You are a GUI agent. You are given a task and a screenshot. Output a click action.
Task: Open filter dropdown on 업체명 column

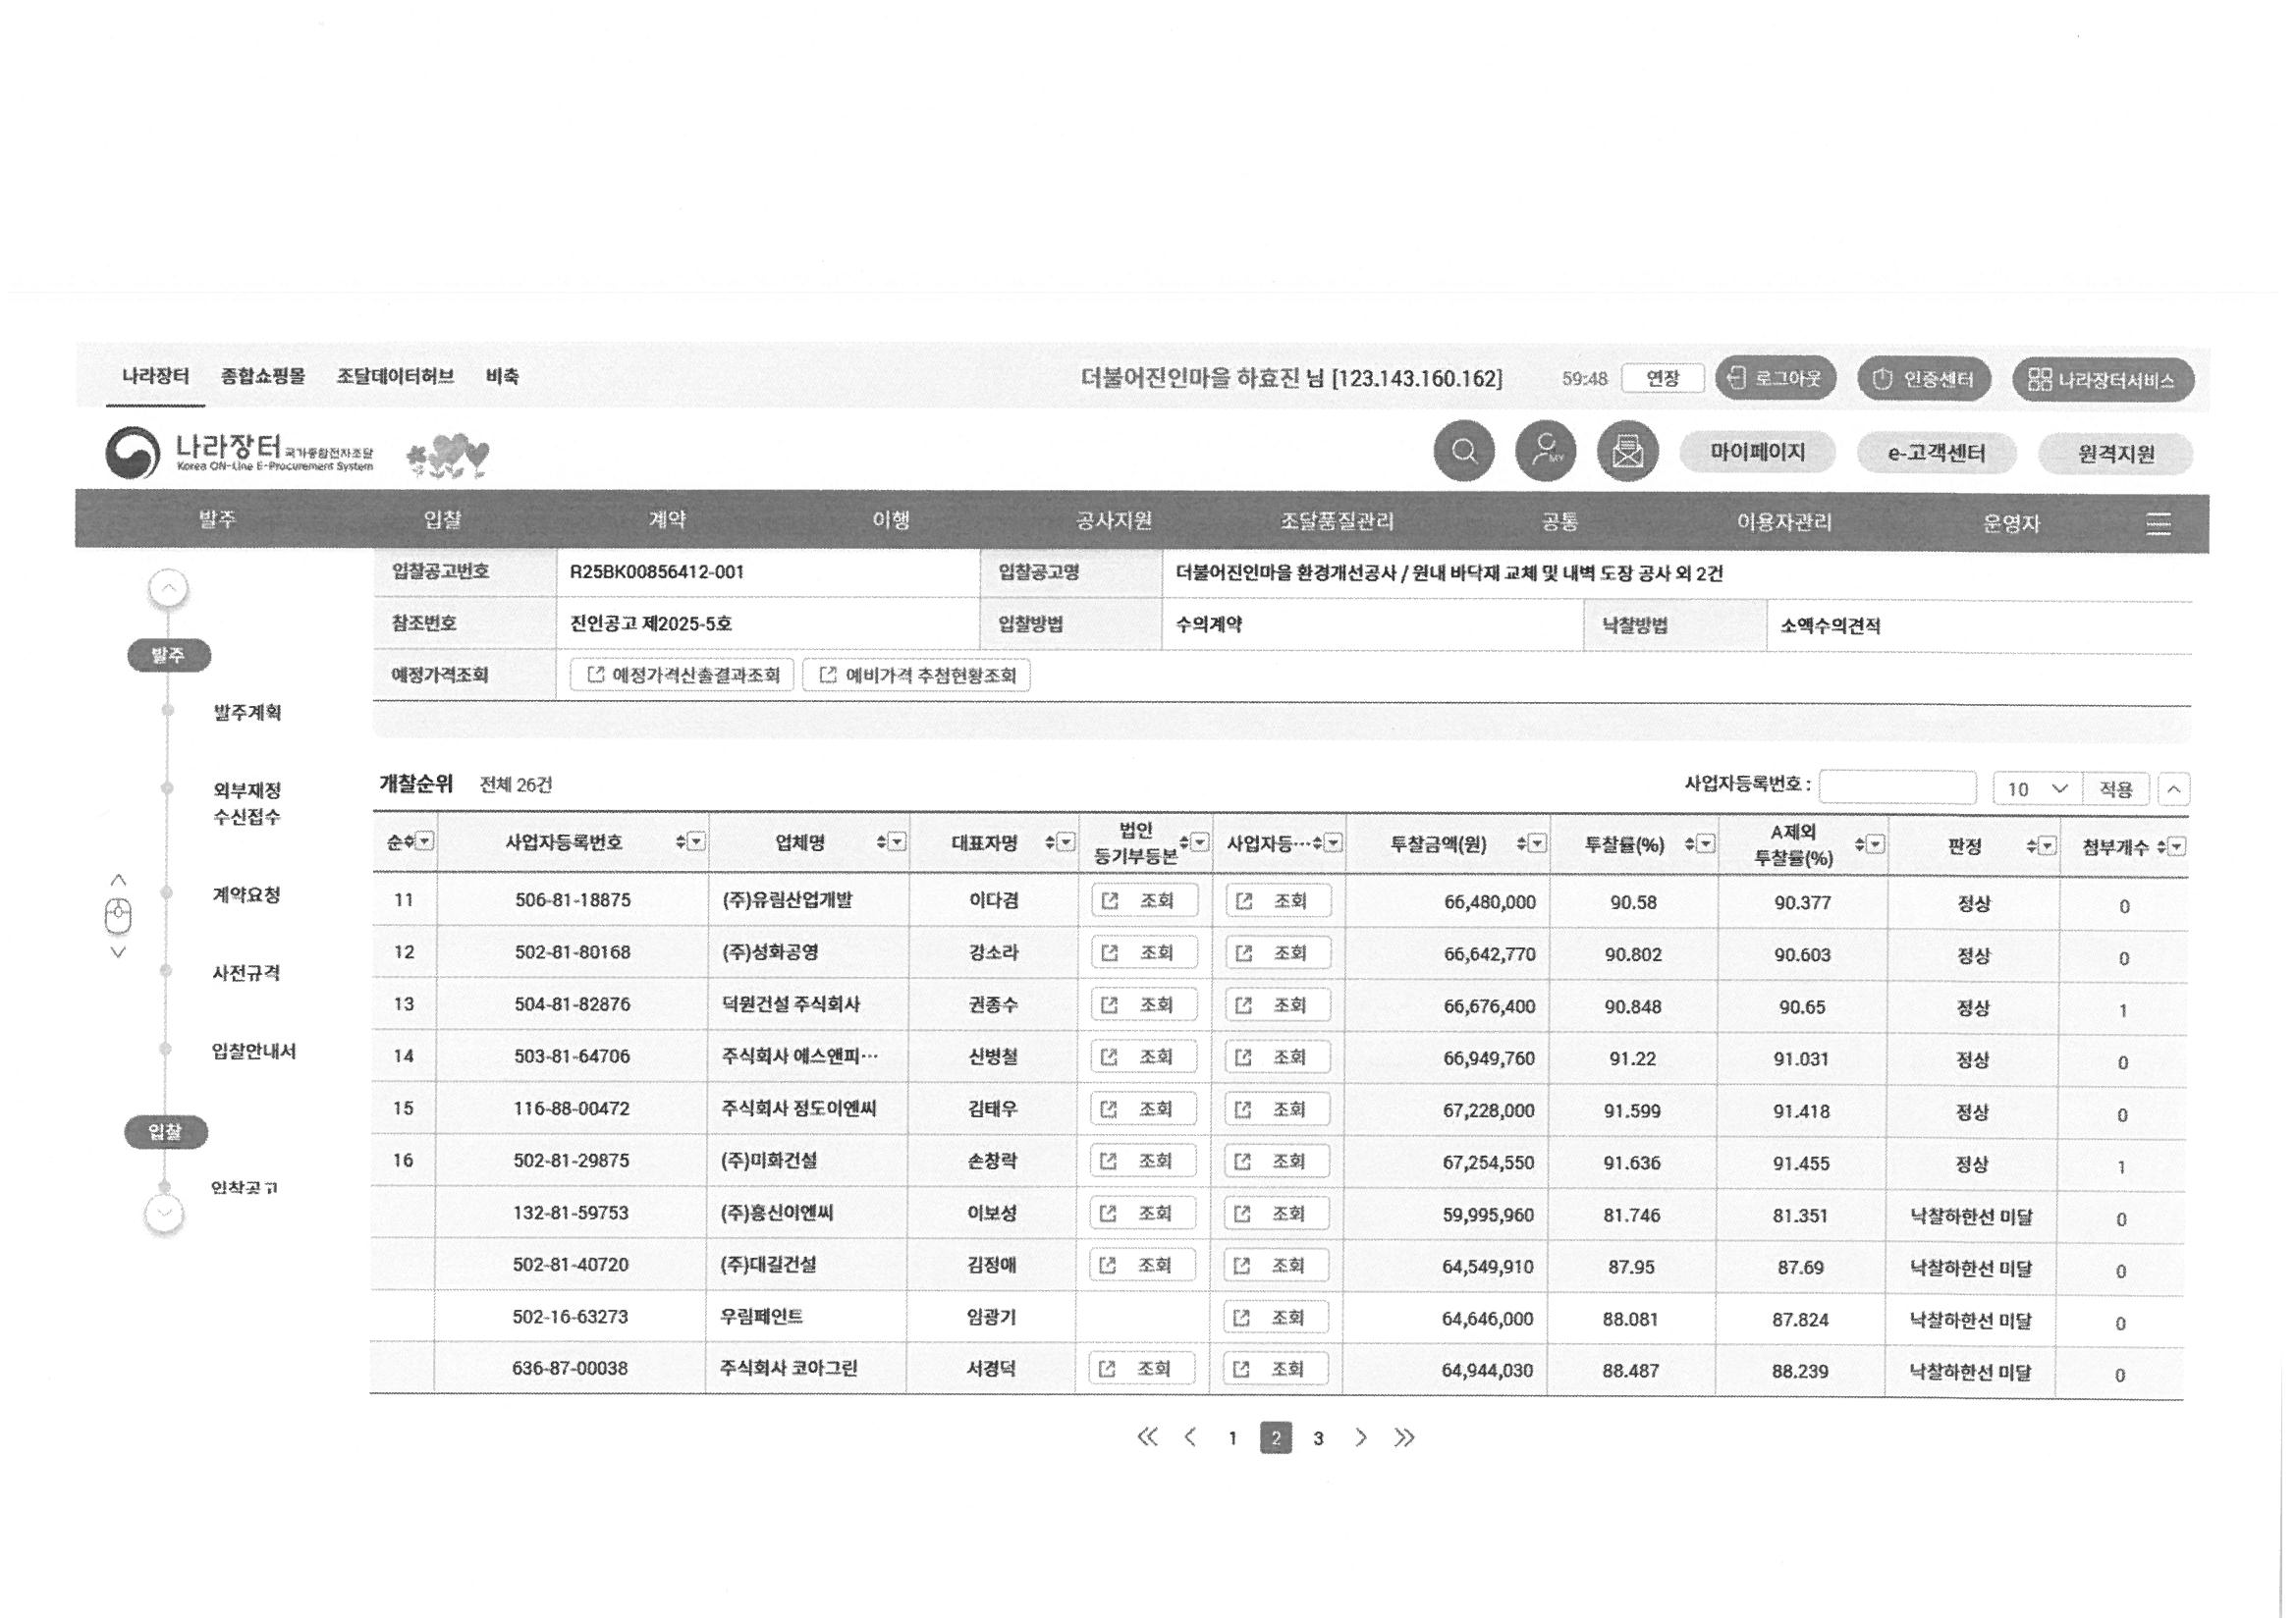coord(897,842)
